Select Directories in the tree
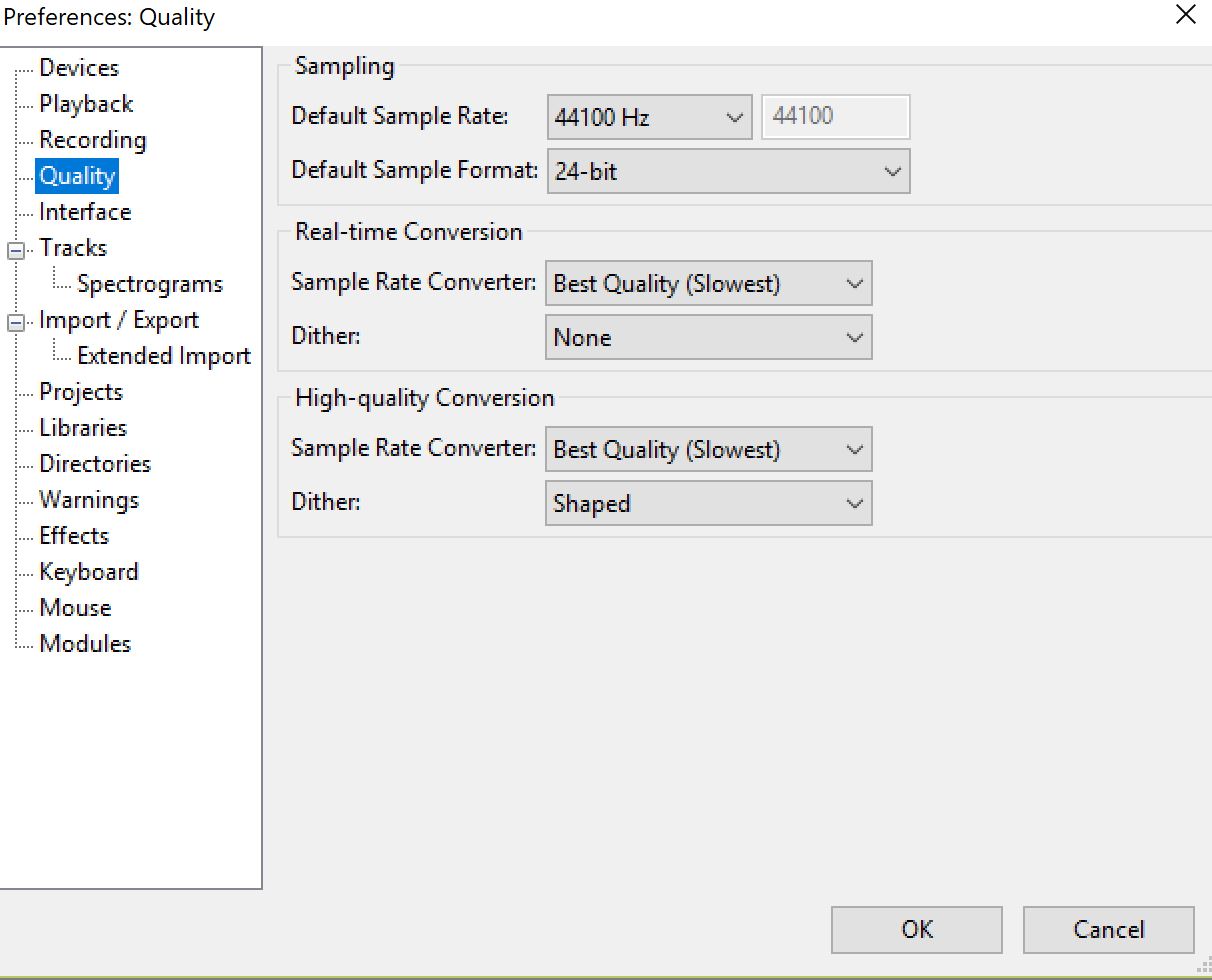Image resolution: width=1212 pixels, height=980 pixels. 95,464
